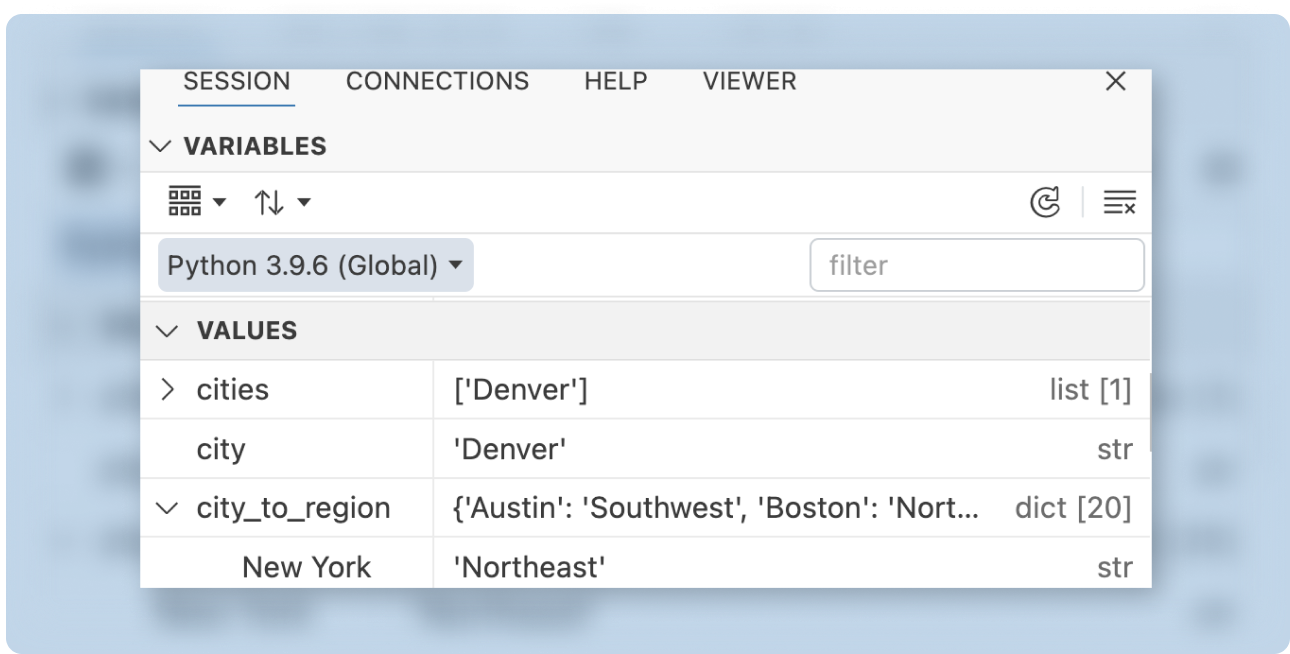Select the New York entry
Viewport: 1290px width, 654px height.
306,567
